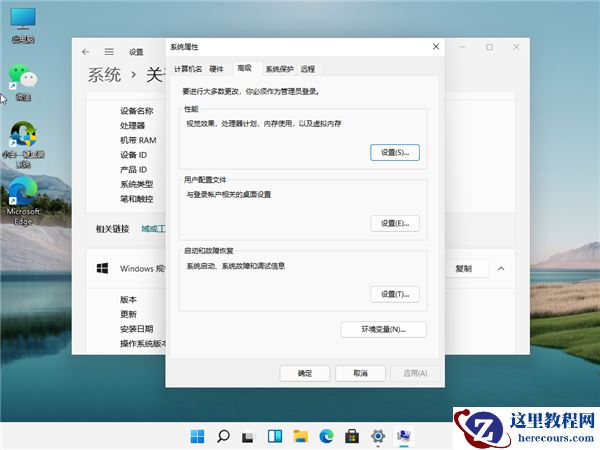Go back with Settings arrow button
Screen dimensions: 600x450
click(x=86, y=52)
